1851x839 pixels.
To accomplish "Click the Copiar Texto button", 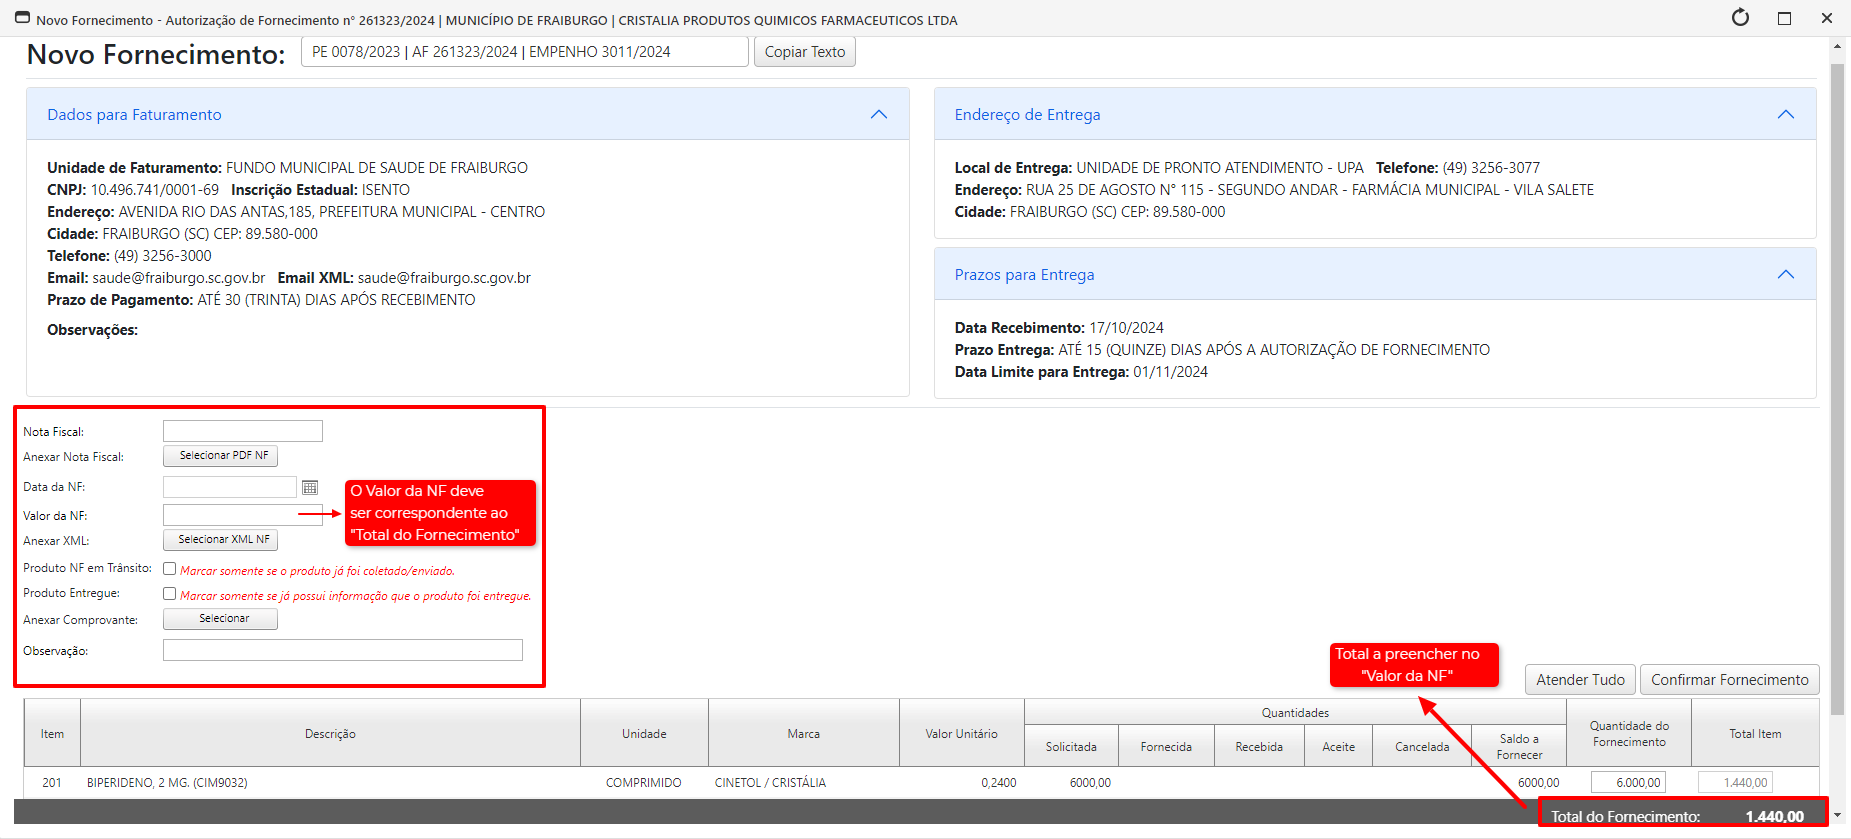I will 804,52.
